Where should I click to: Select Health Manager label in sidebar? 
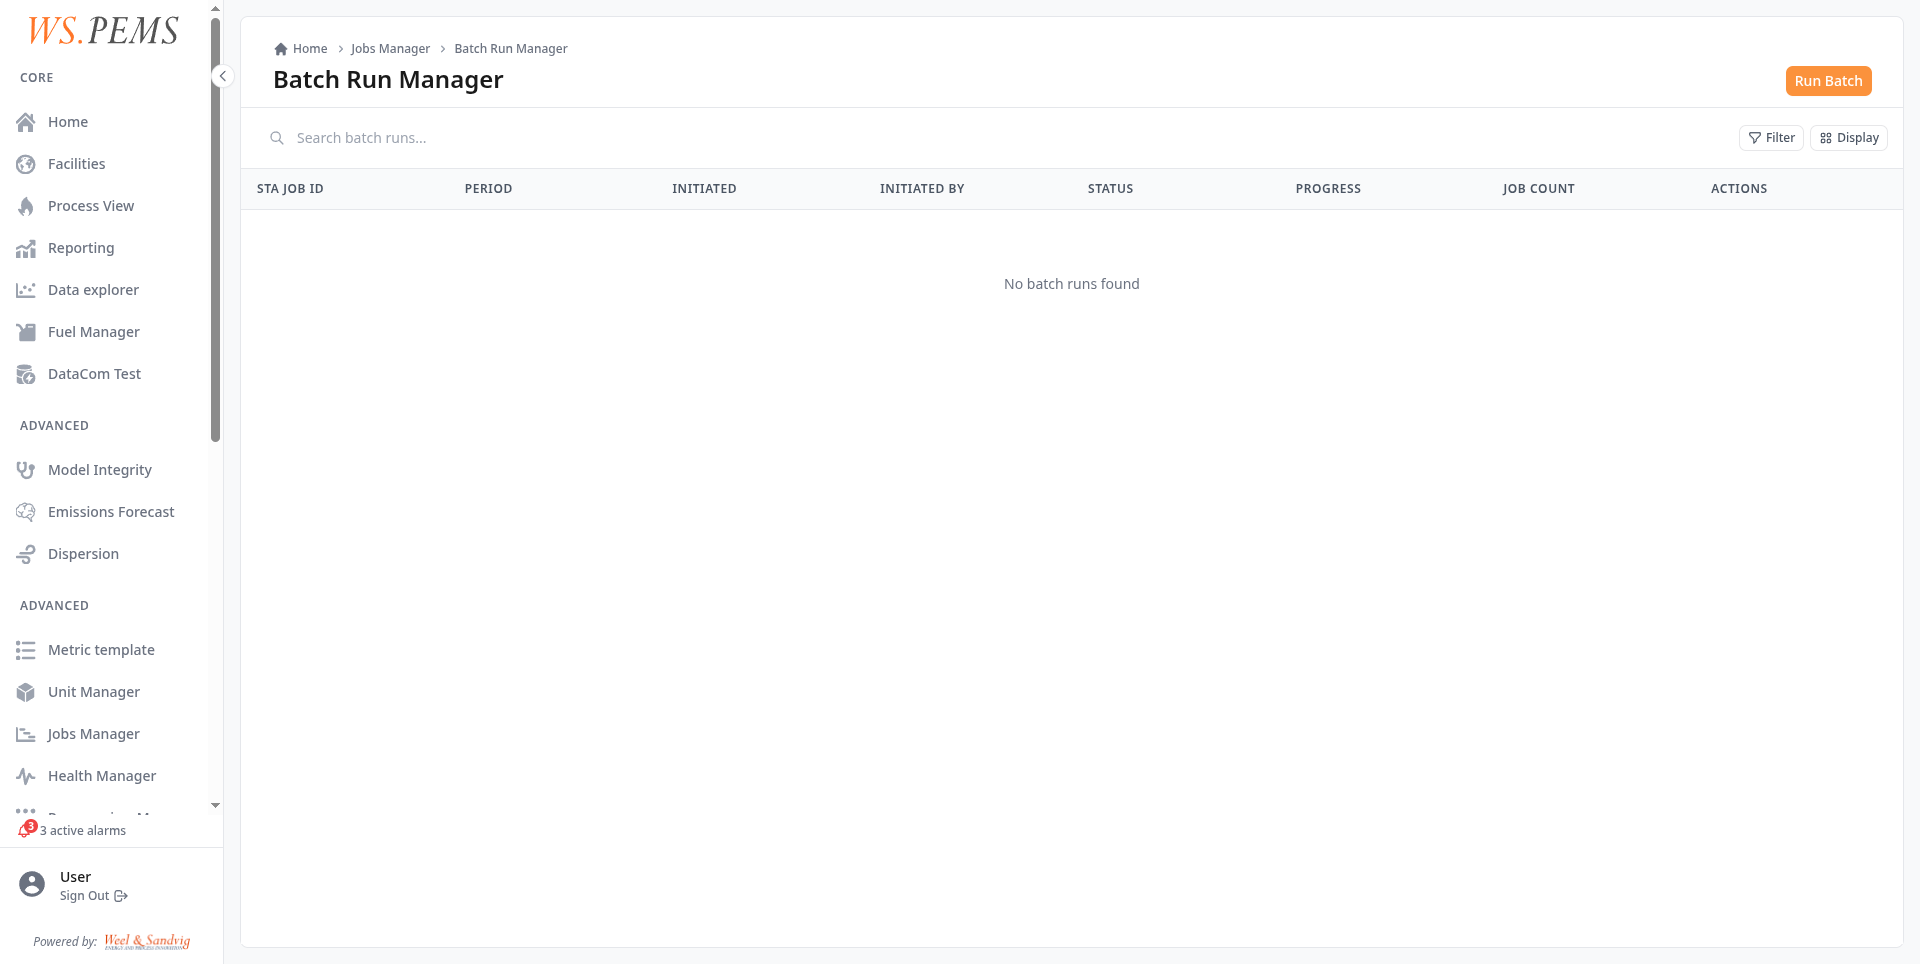[102, 776]
